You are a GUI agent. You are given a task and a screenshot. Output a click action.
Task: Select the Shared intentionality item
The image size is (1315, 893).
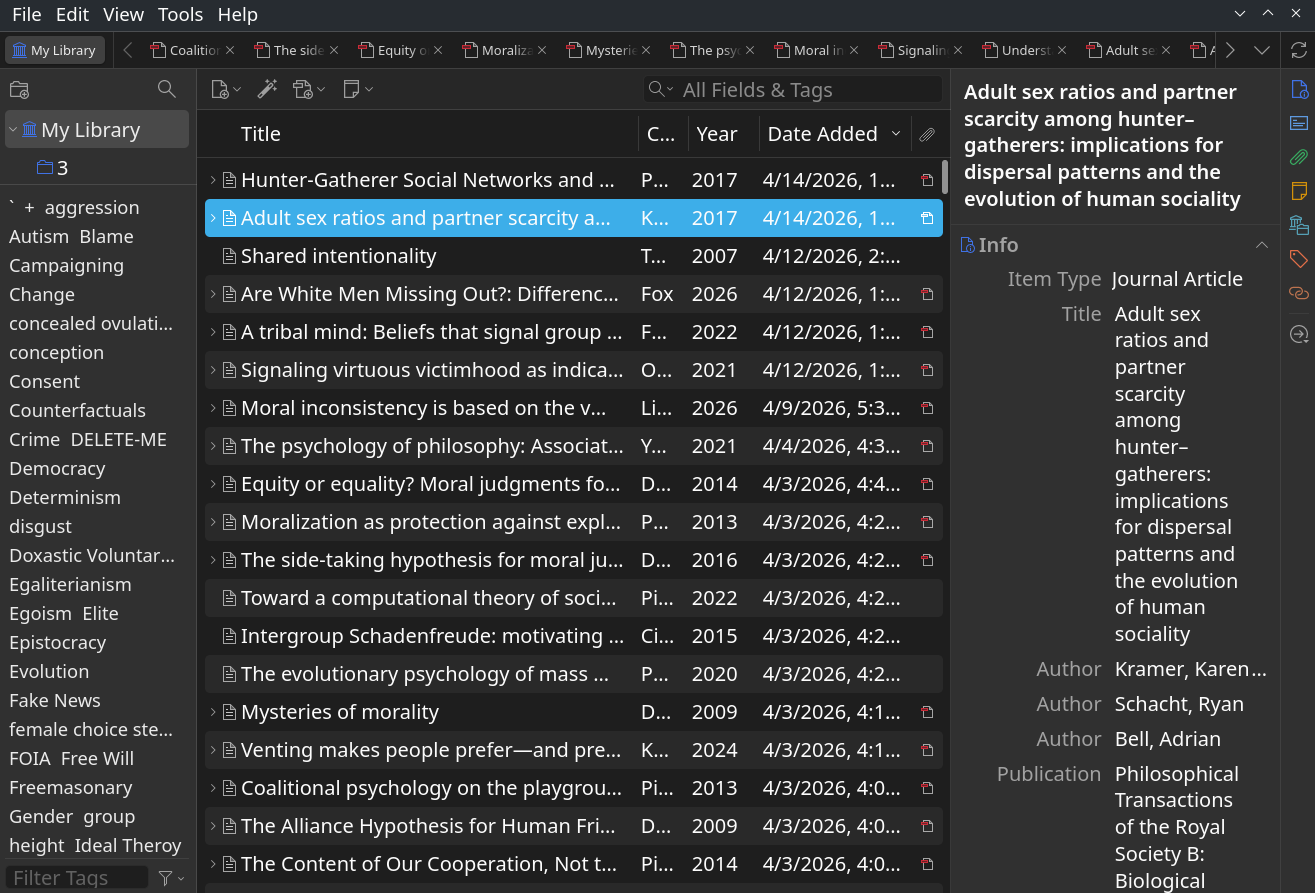tap(339, 256)
